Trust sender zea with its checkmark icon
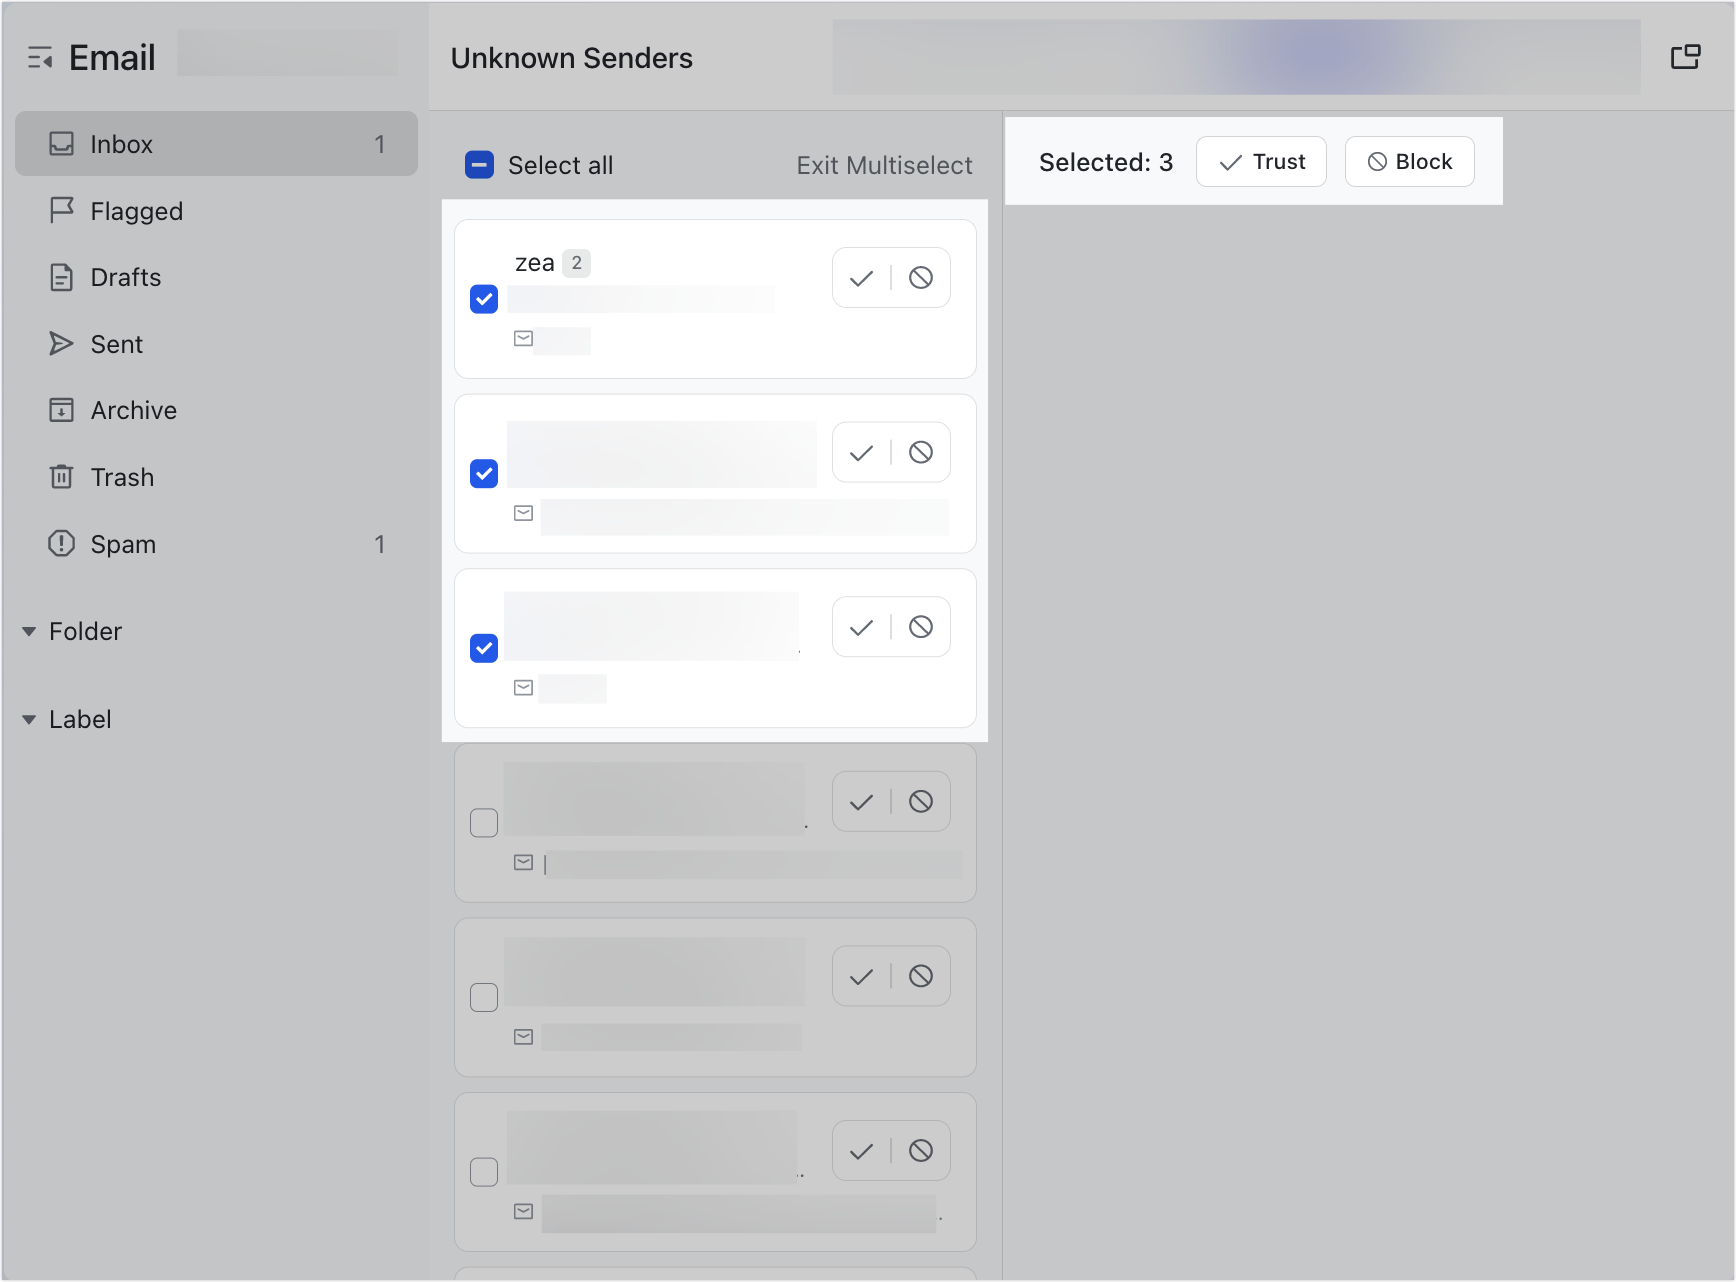The width and height of the screenshot is (1736, 1282). coord(861,278)
